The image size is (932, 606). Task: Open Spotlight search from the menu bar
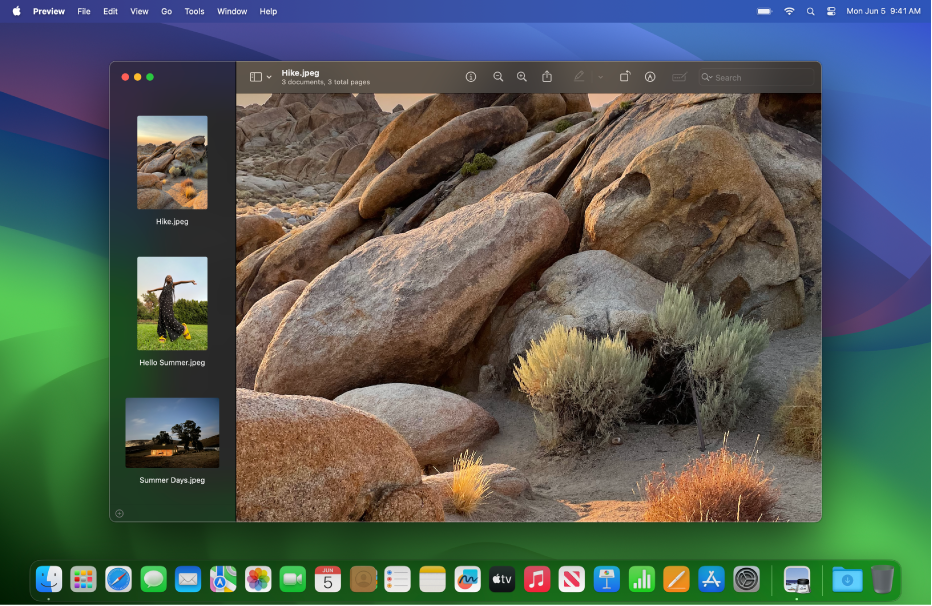810,11
